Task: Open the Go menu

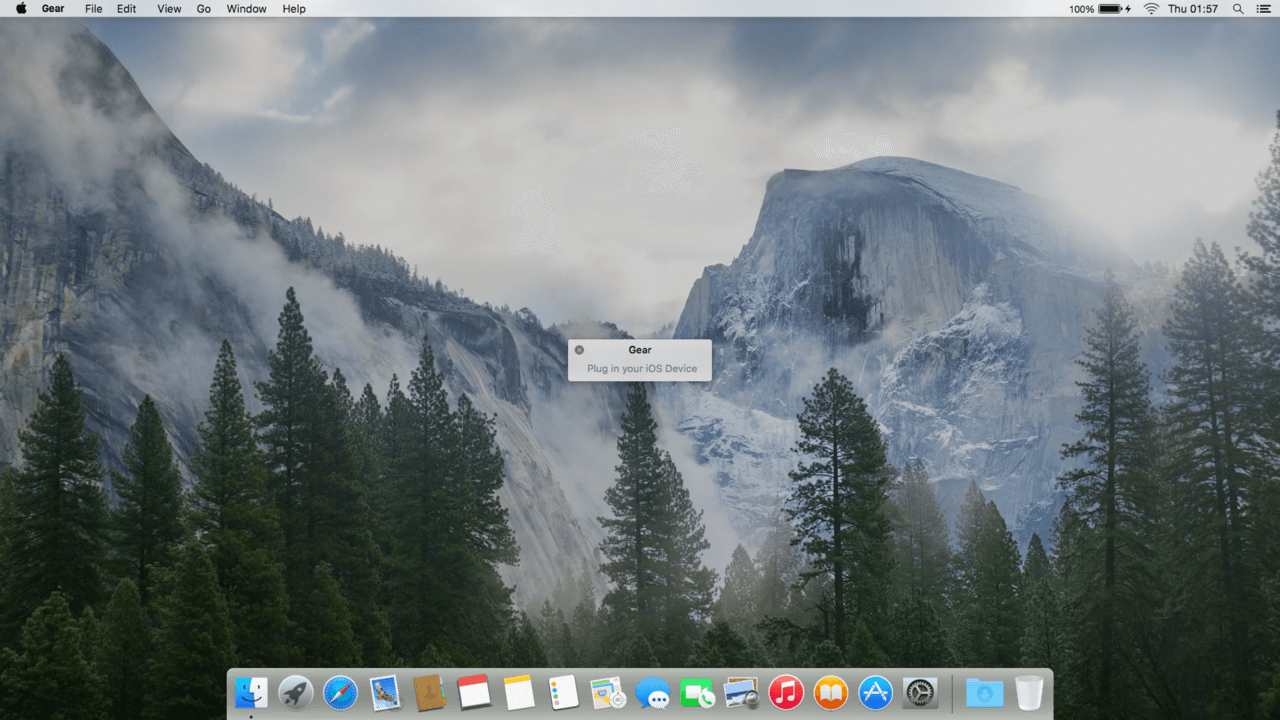Action: 204,8
